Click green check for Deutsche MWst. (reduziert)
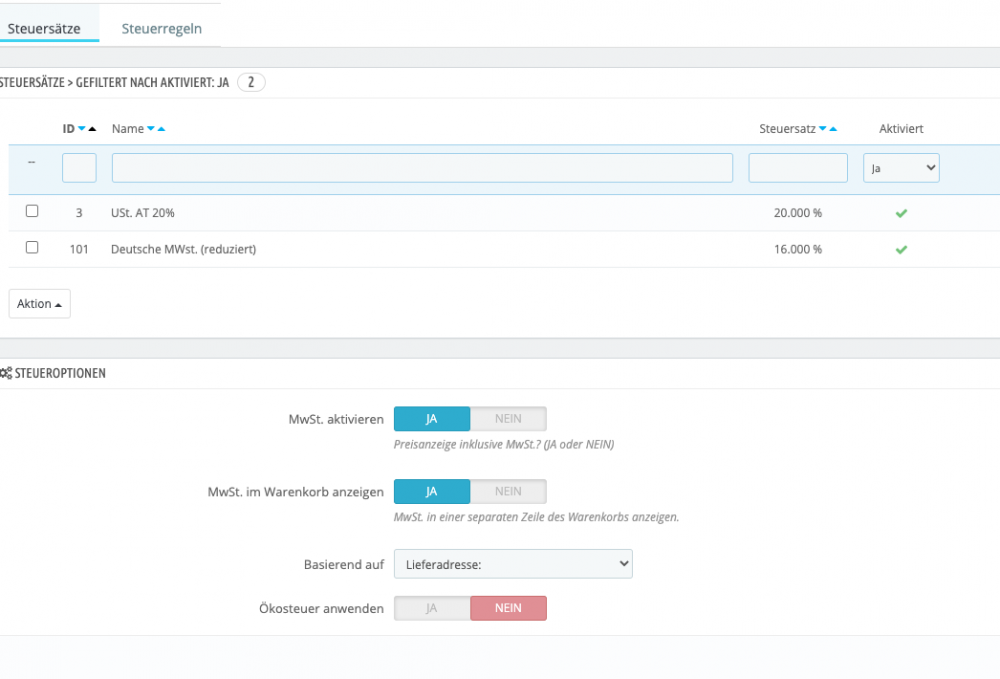This screenshot has width=1000, height=679. point(901,249)
